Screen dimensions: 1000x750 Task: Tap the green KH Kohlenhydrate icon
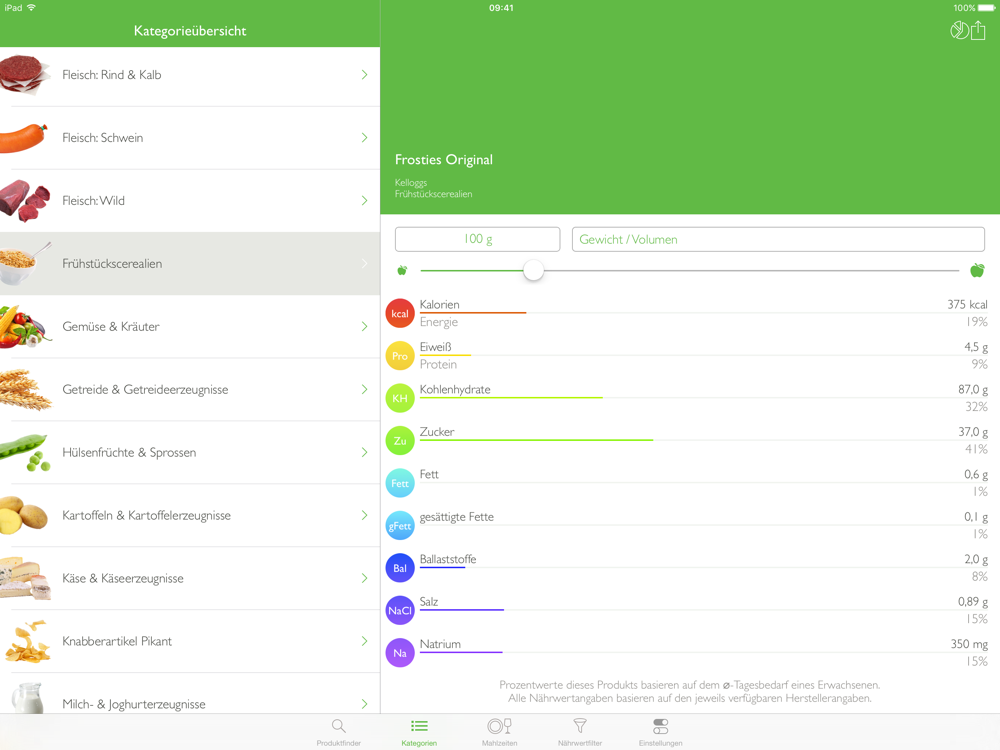(400, 398)
